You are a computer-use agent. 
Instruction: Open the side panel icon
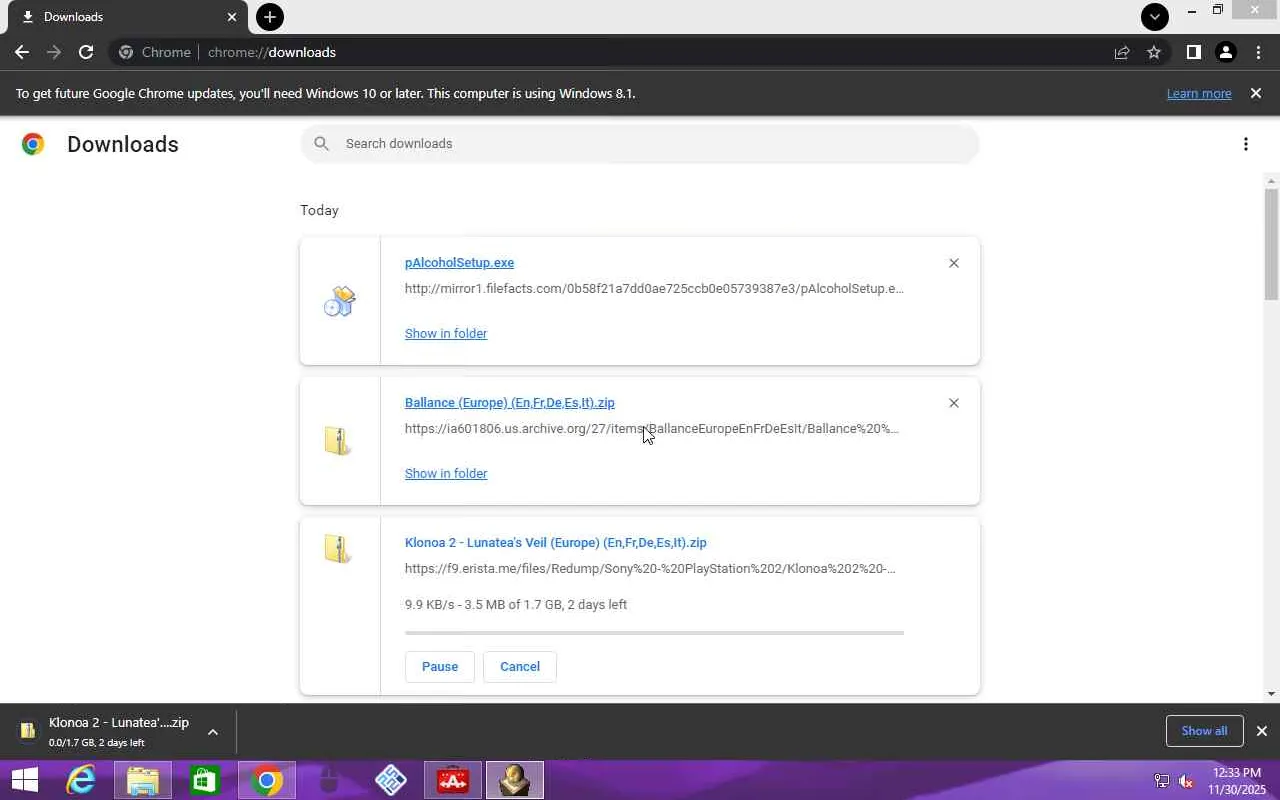(1193, 52)
